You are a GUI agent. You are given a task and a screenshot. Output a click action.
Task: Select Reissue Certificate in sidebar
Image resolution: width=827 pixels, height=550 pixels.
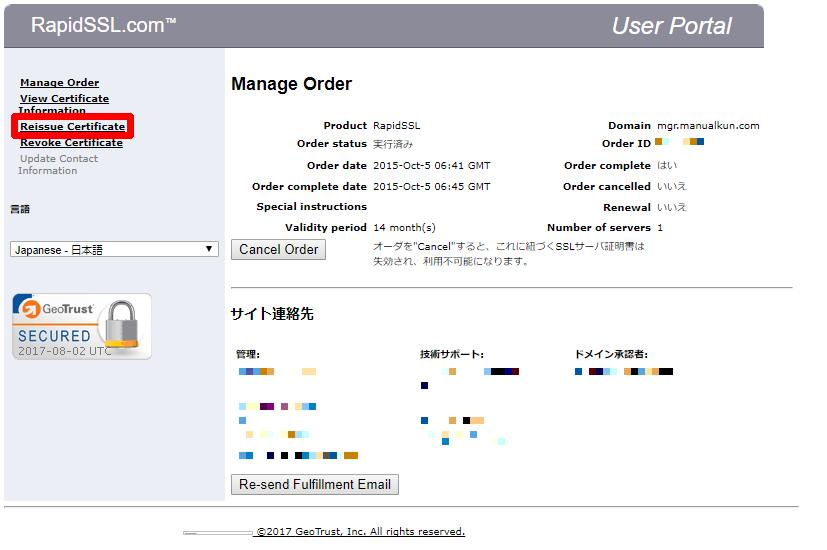click(72, 127)
